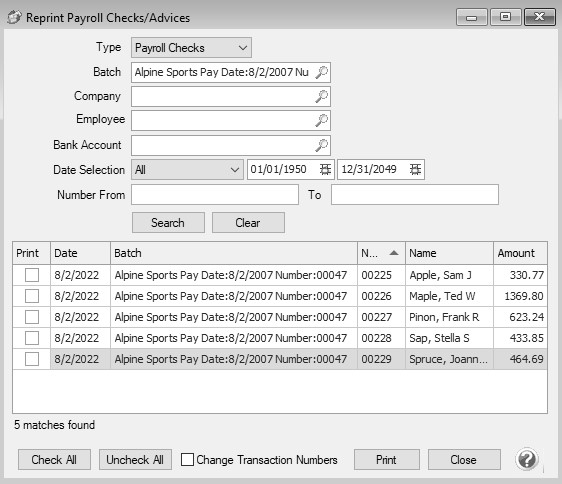
Task: Tick the Print checkbox for check 00227
Action: [32, 317]
